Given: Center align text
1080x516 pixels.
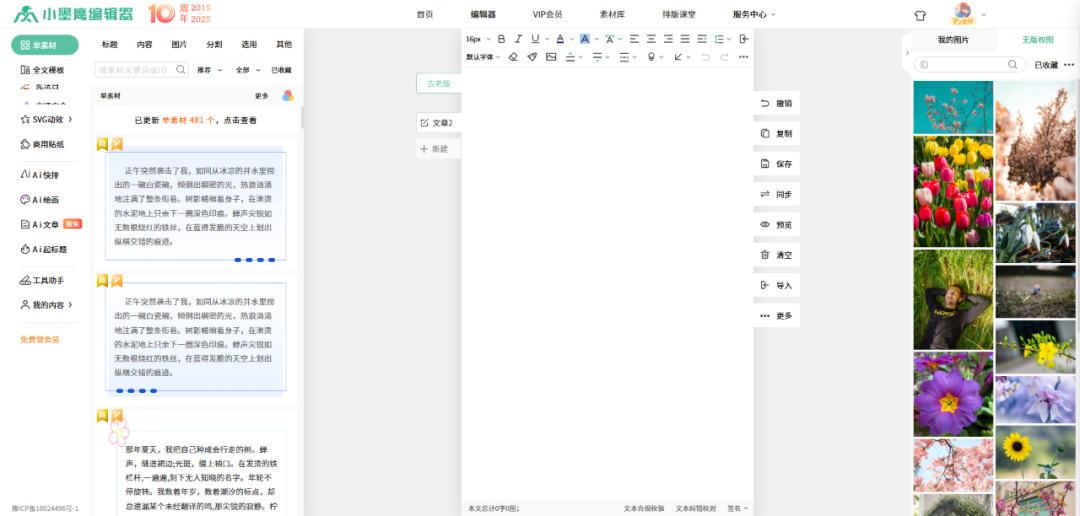Looking at the screenshot, I should click(x=651, y=39).
